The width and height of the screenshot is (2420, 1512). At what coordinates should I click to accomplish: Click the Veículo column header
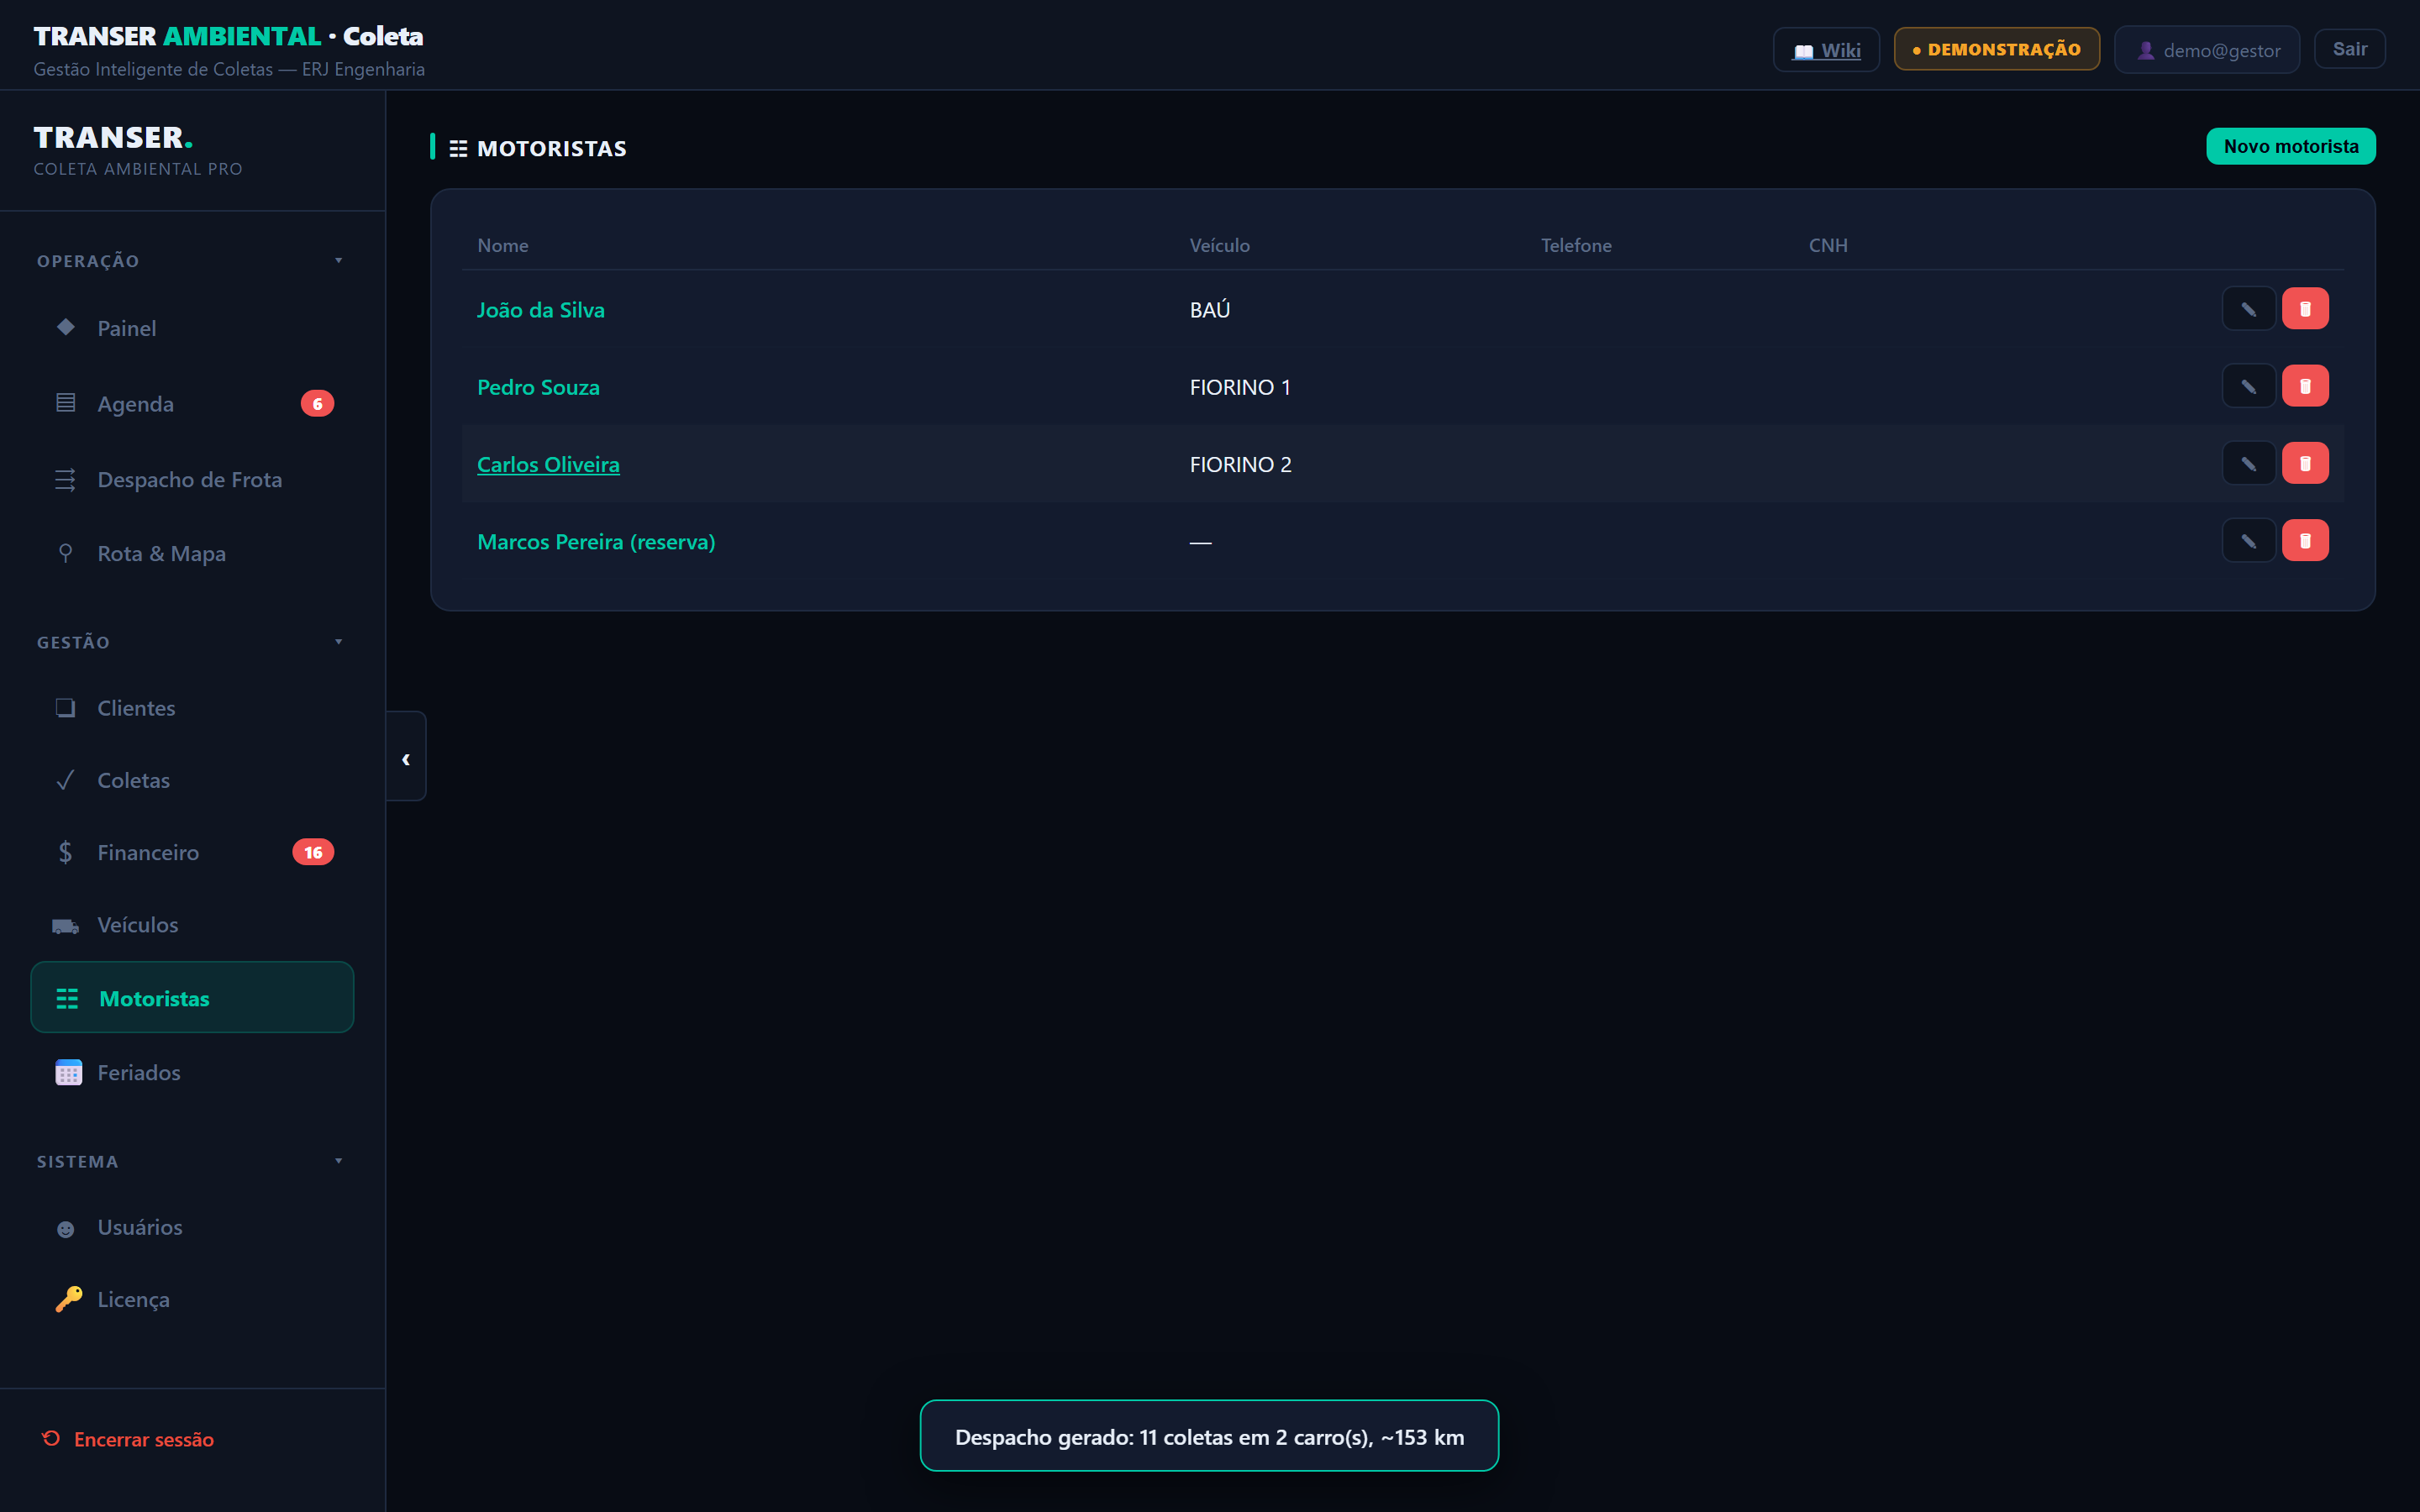point(1219,245)
